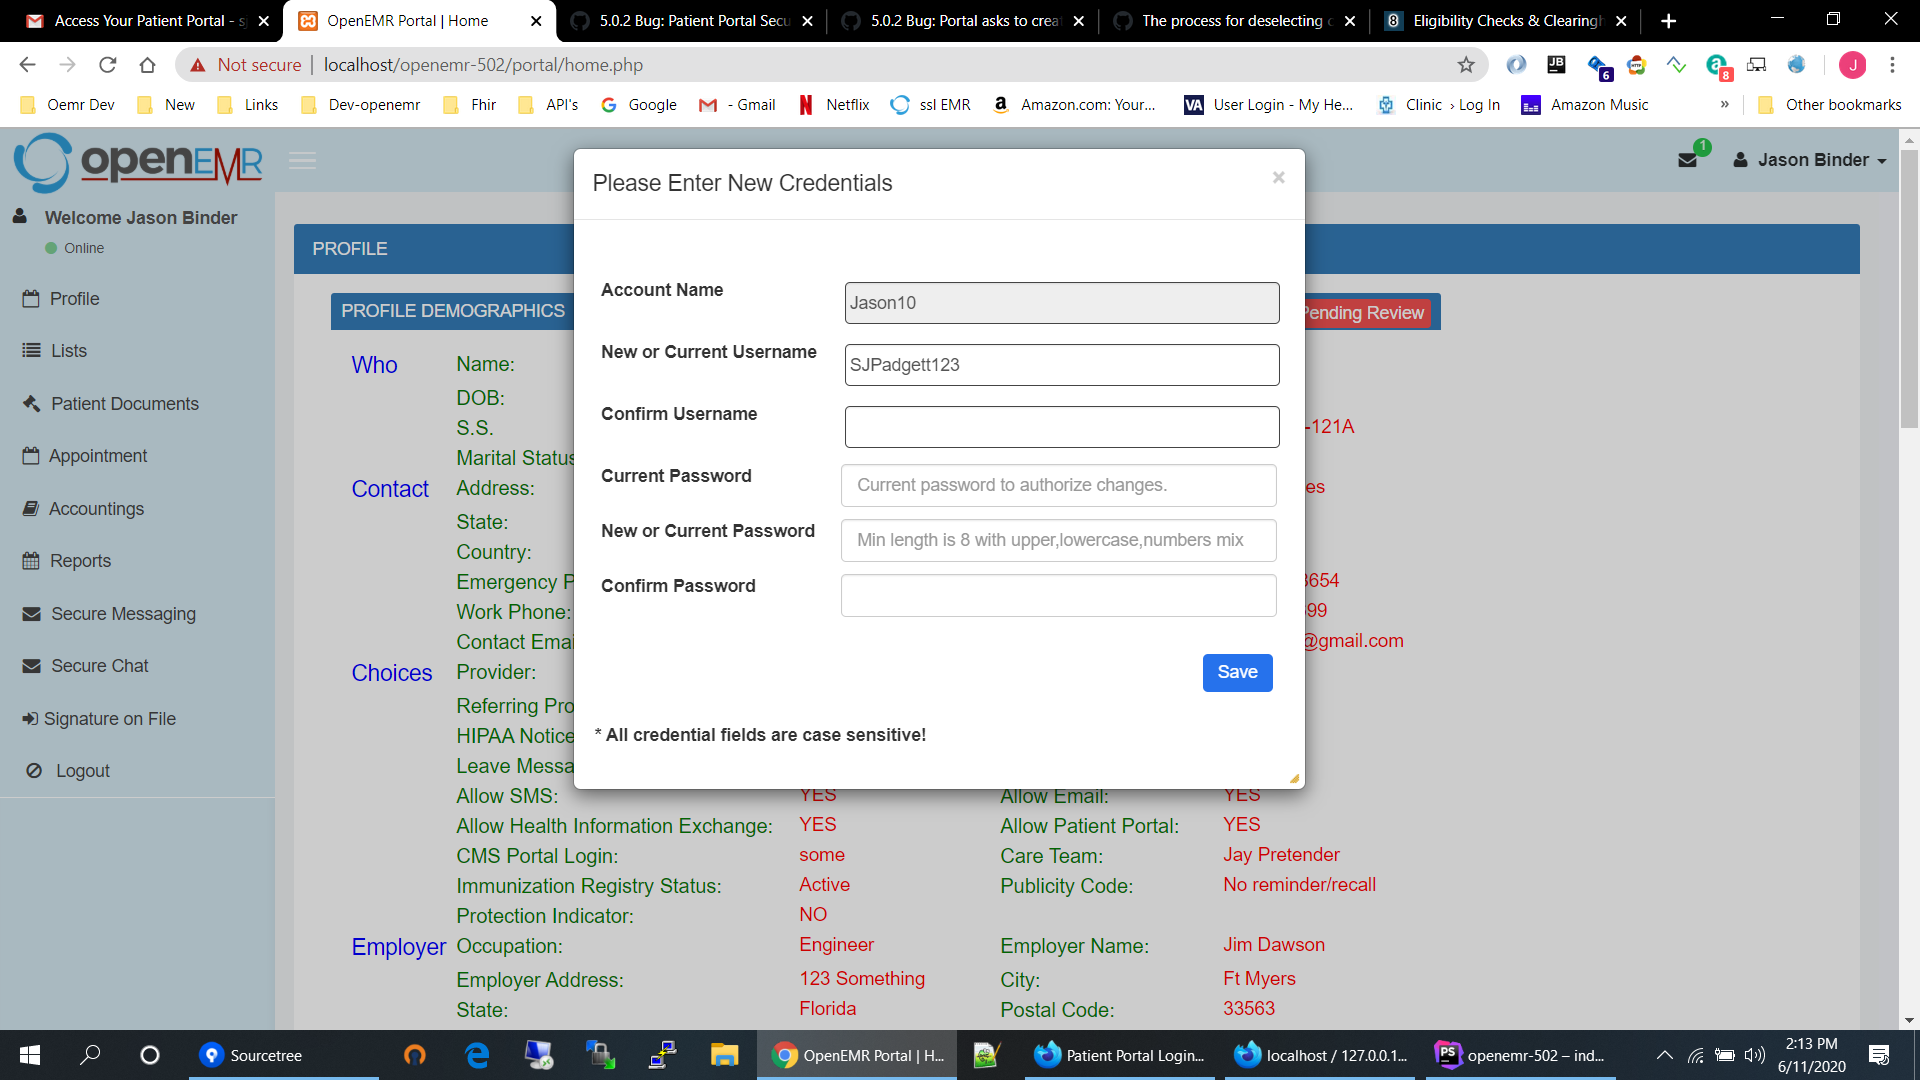1920x1080 pixels.
Task: Open the Profile section in the sidebar
Action: (x=74, y=298)
